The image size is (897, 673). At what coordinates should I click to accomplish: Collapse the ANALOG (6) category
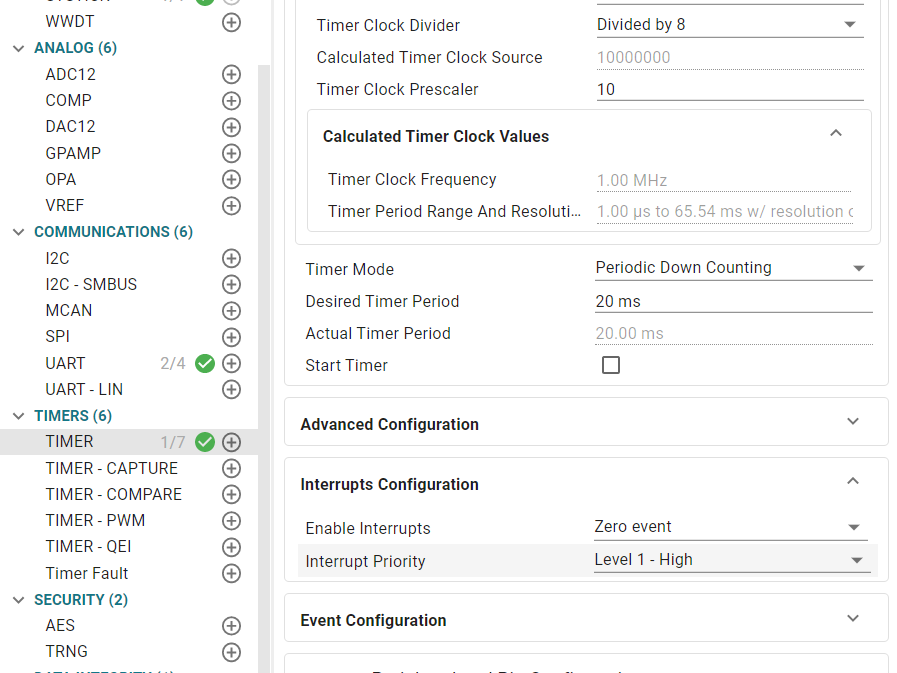19,49
